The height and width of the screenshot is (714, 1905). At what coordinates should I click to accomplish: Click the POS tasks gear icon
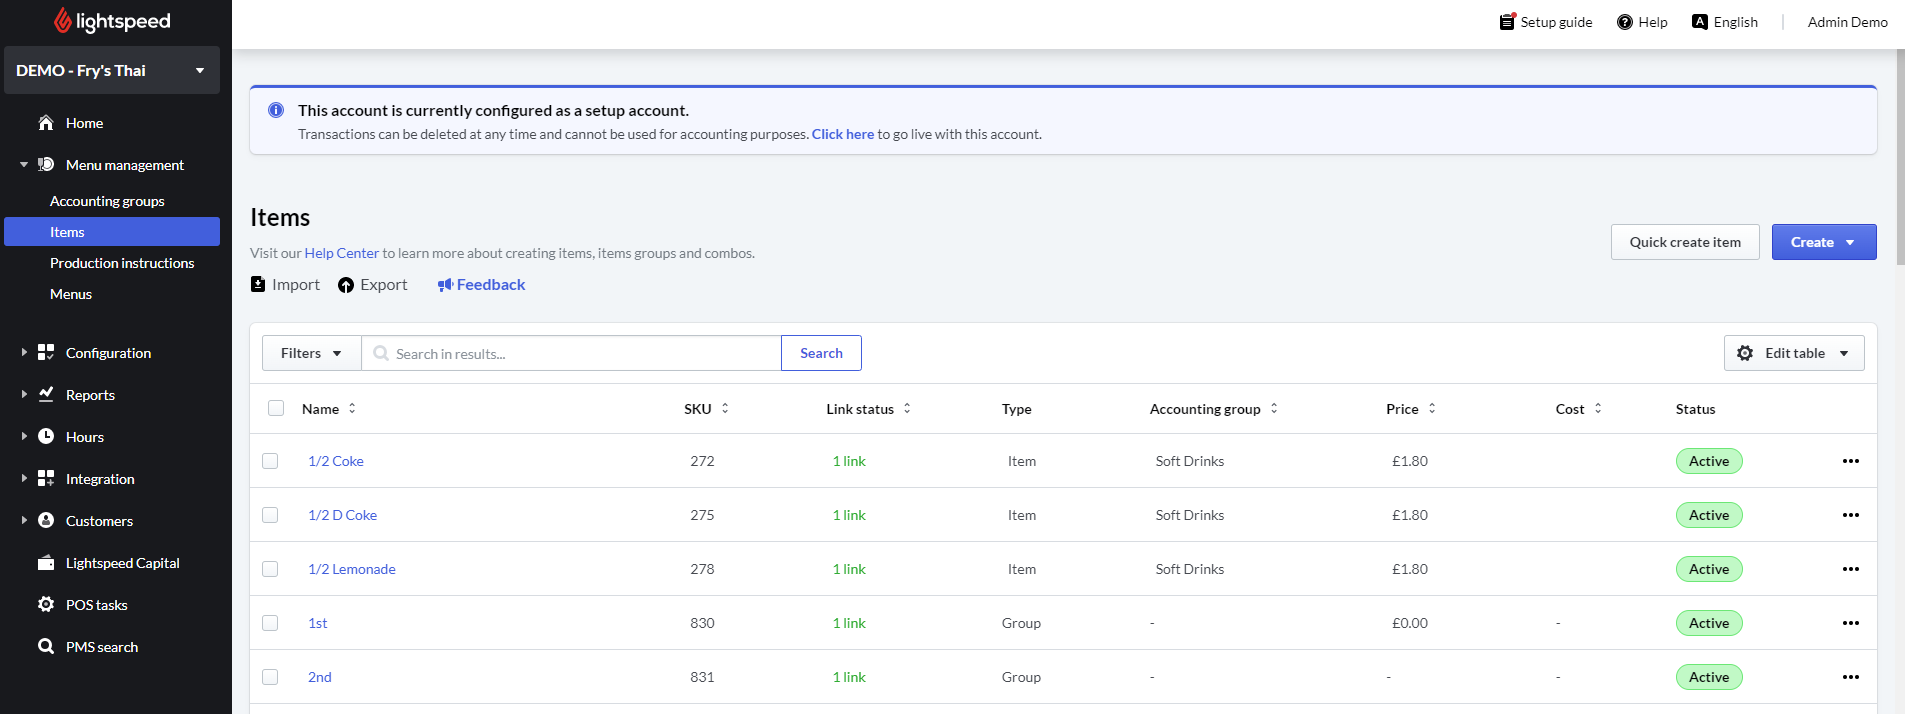(x=46, y=605)
